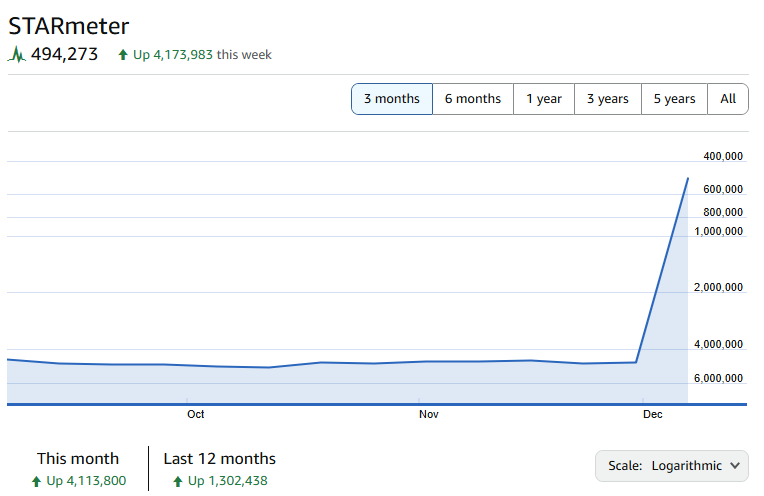Image resolution: width=764 pixels, height=496 pixels.
Task: Click the 'This month' label
Action: (78, 458)
